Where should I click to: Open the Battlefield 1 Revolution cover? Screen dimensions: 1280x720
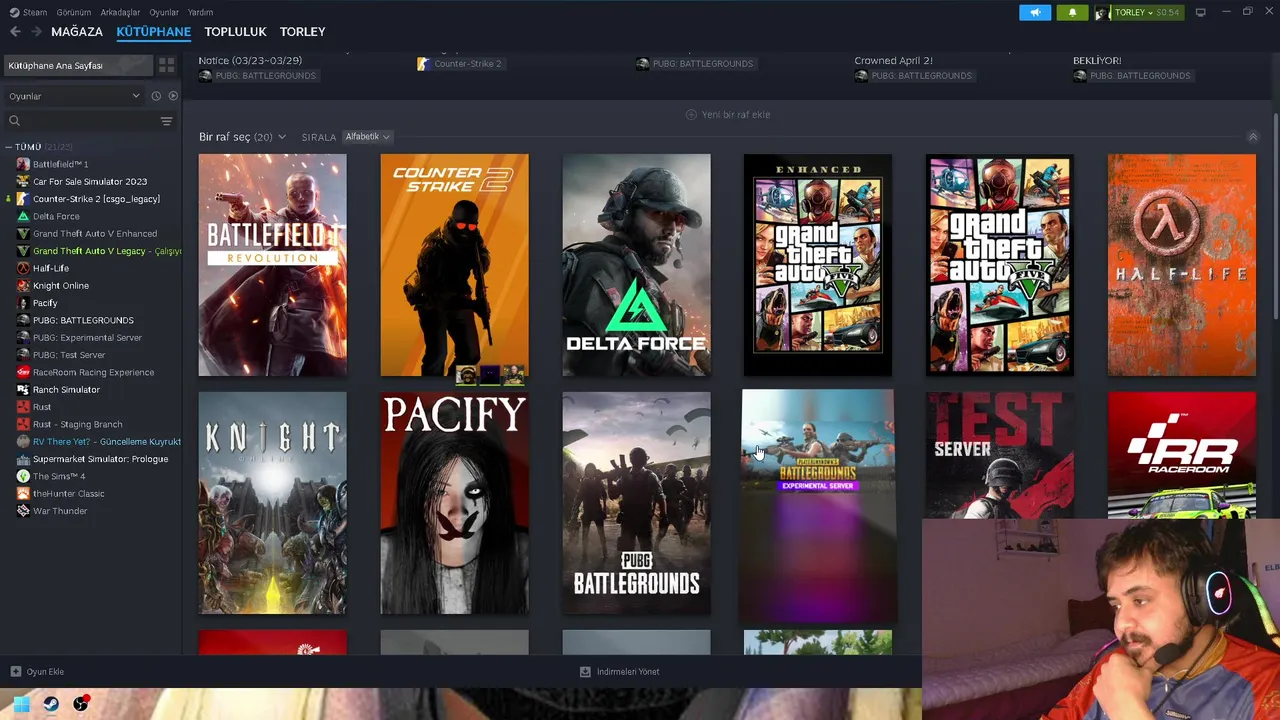272,265
